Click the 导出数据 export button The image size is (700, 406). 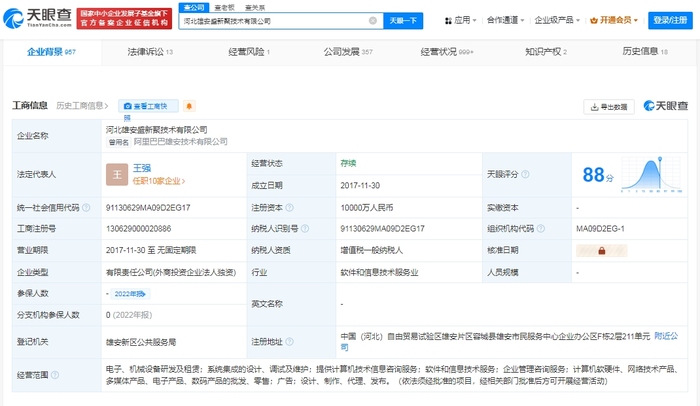609,107
